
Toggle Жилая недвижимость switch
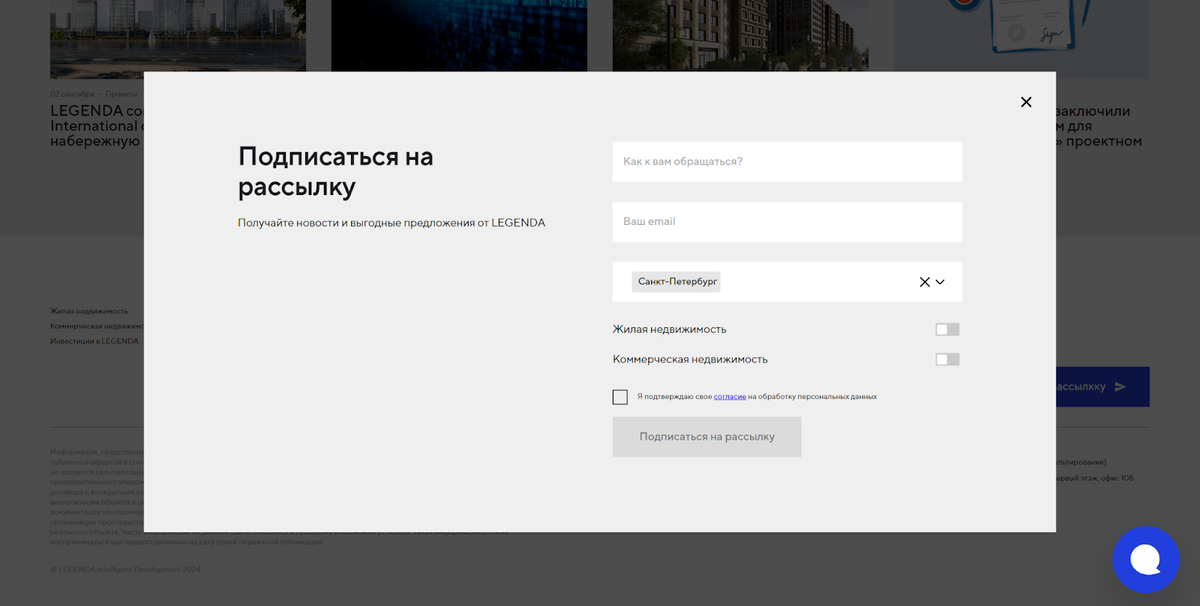pos(947,329)
